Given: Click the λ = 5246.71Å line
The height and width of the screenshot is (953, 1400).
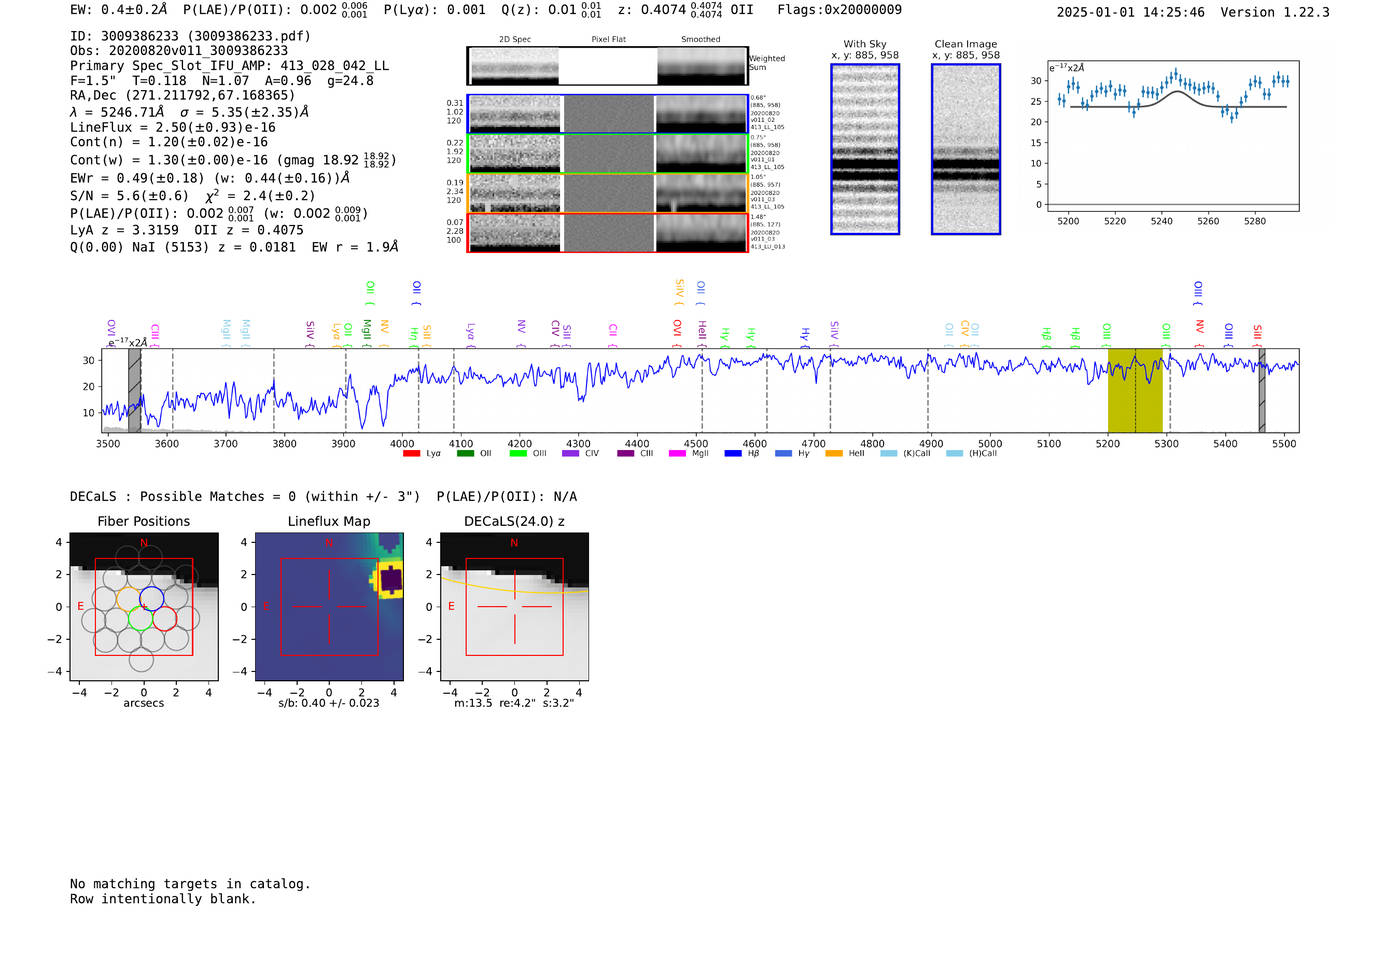Looking at the screenshot, I should [190, 112].
